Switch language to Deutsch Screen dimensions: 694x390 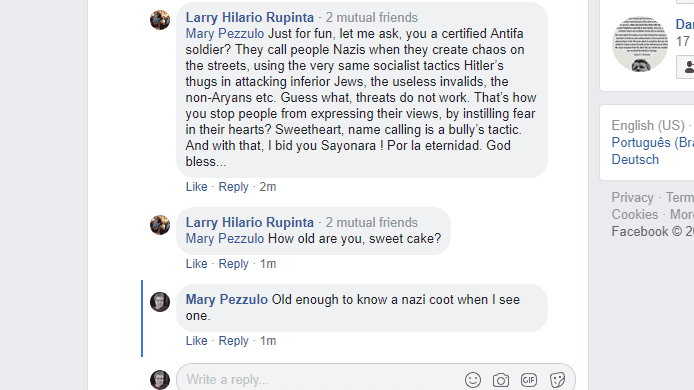635,159
